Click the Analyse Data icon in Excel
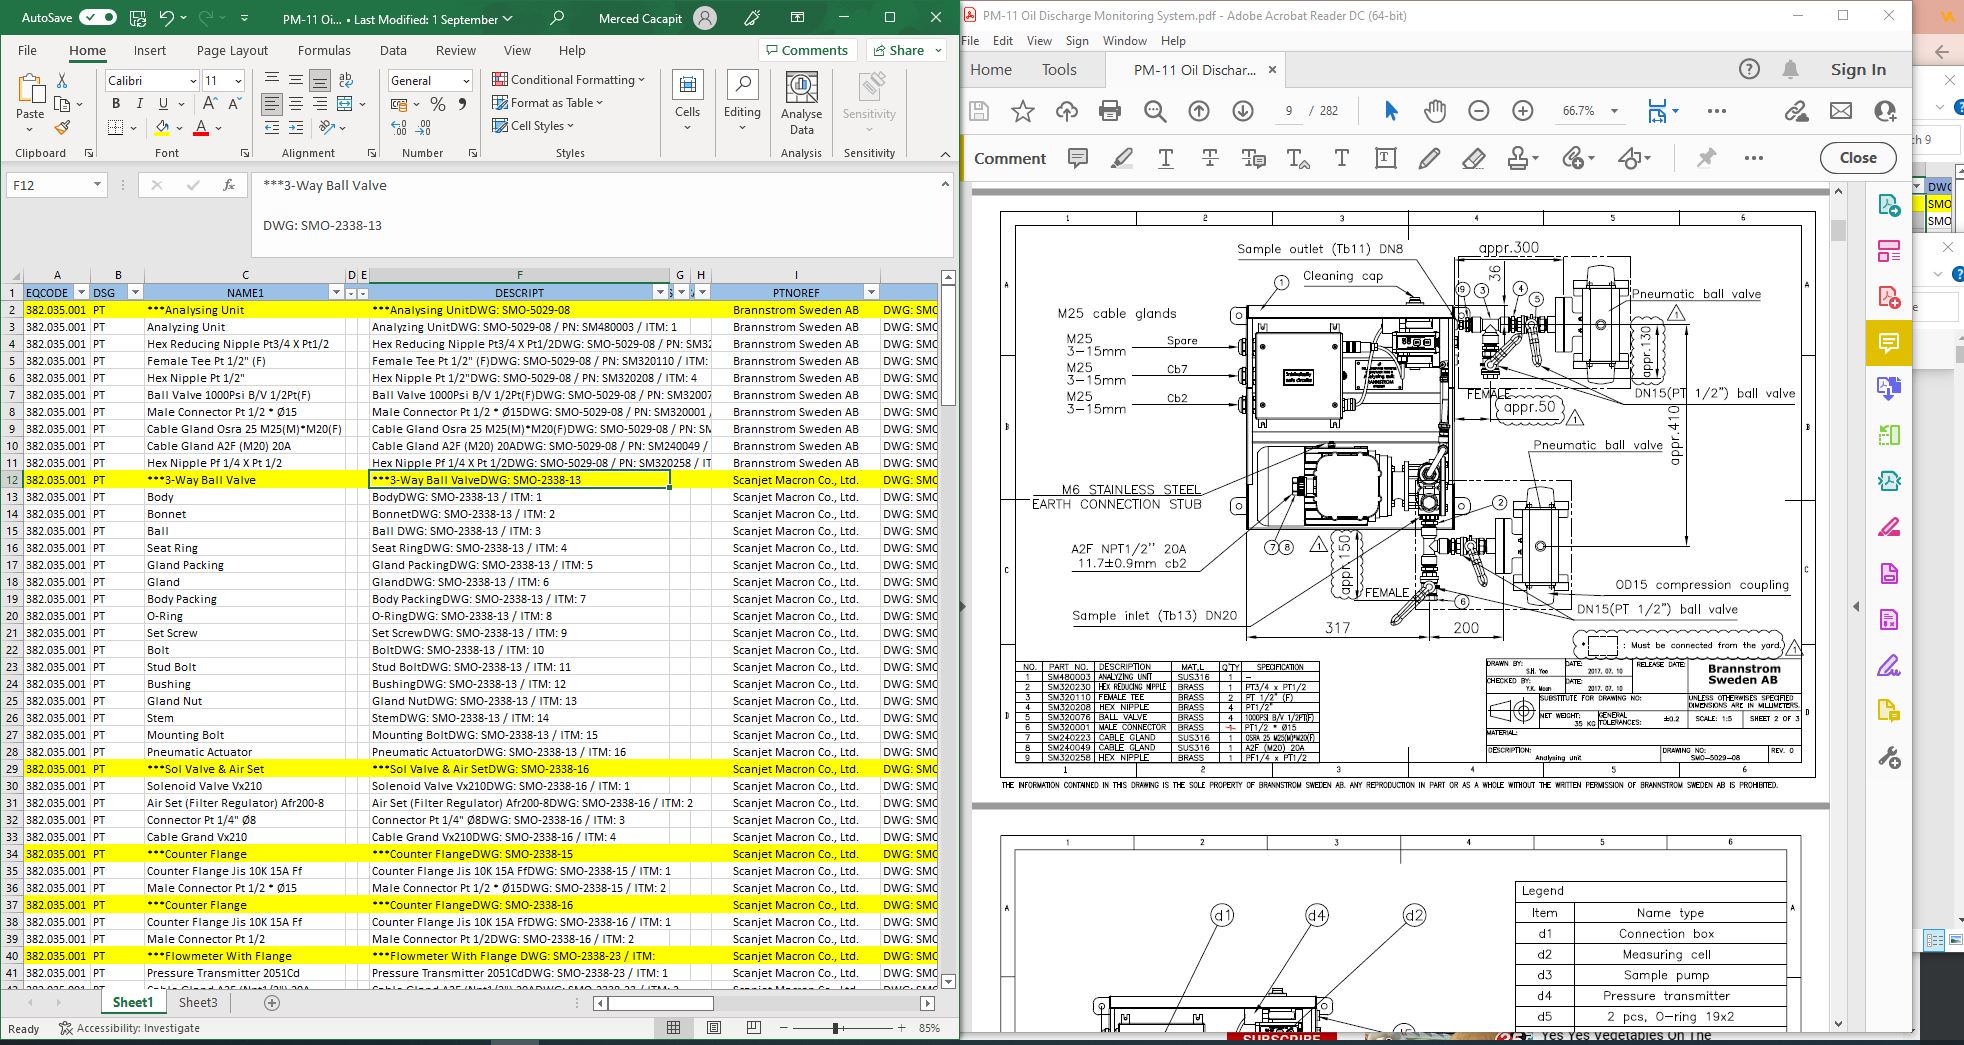The width and height of the screenshot is (1964, 1045). pos(801,103)
